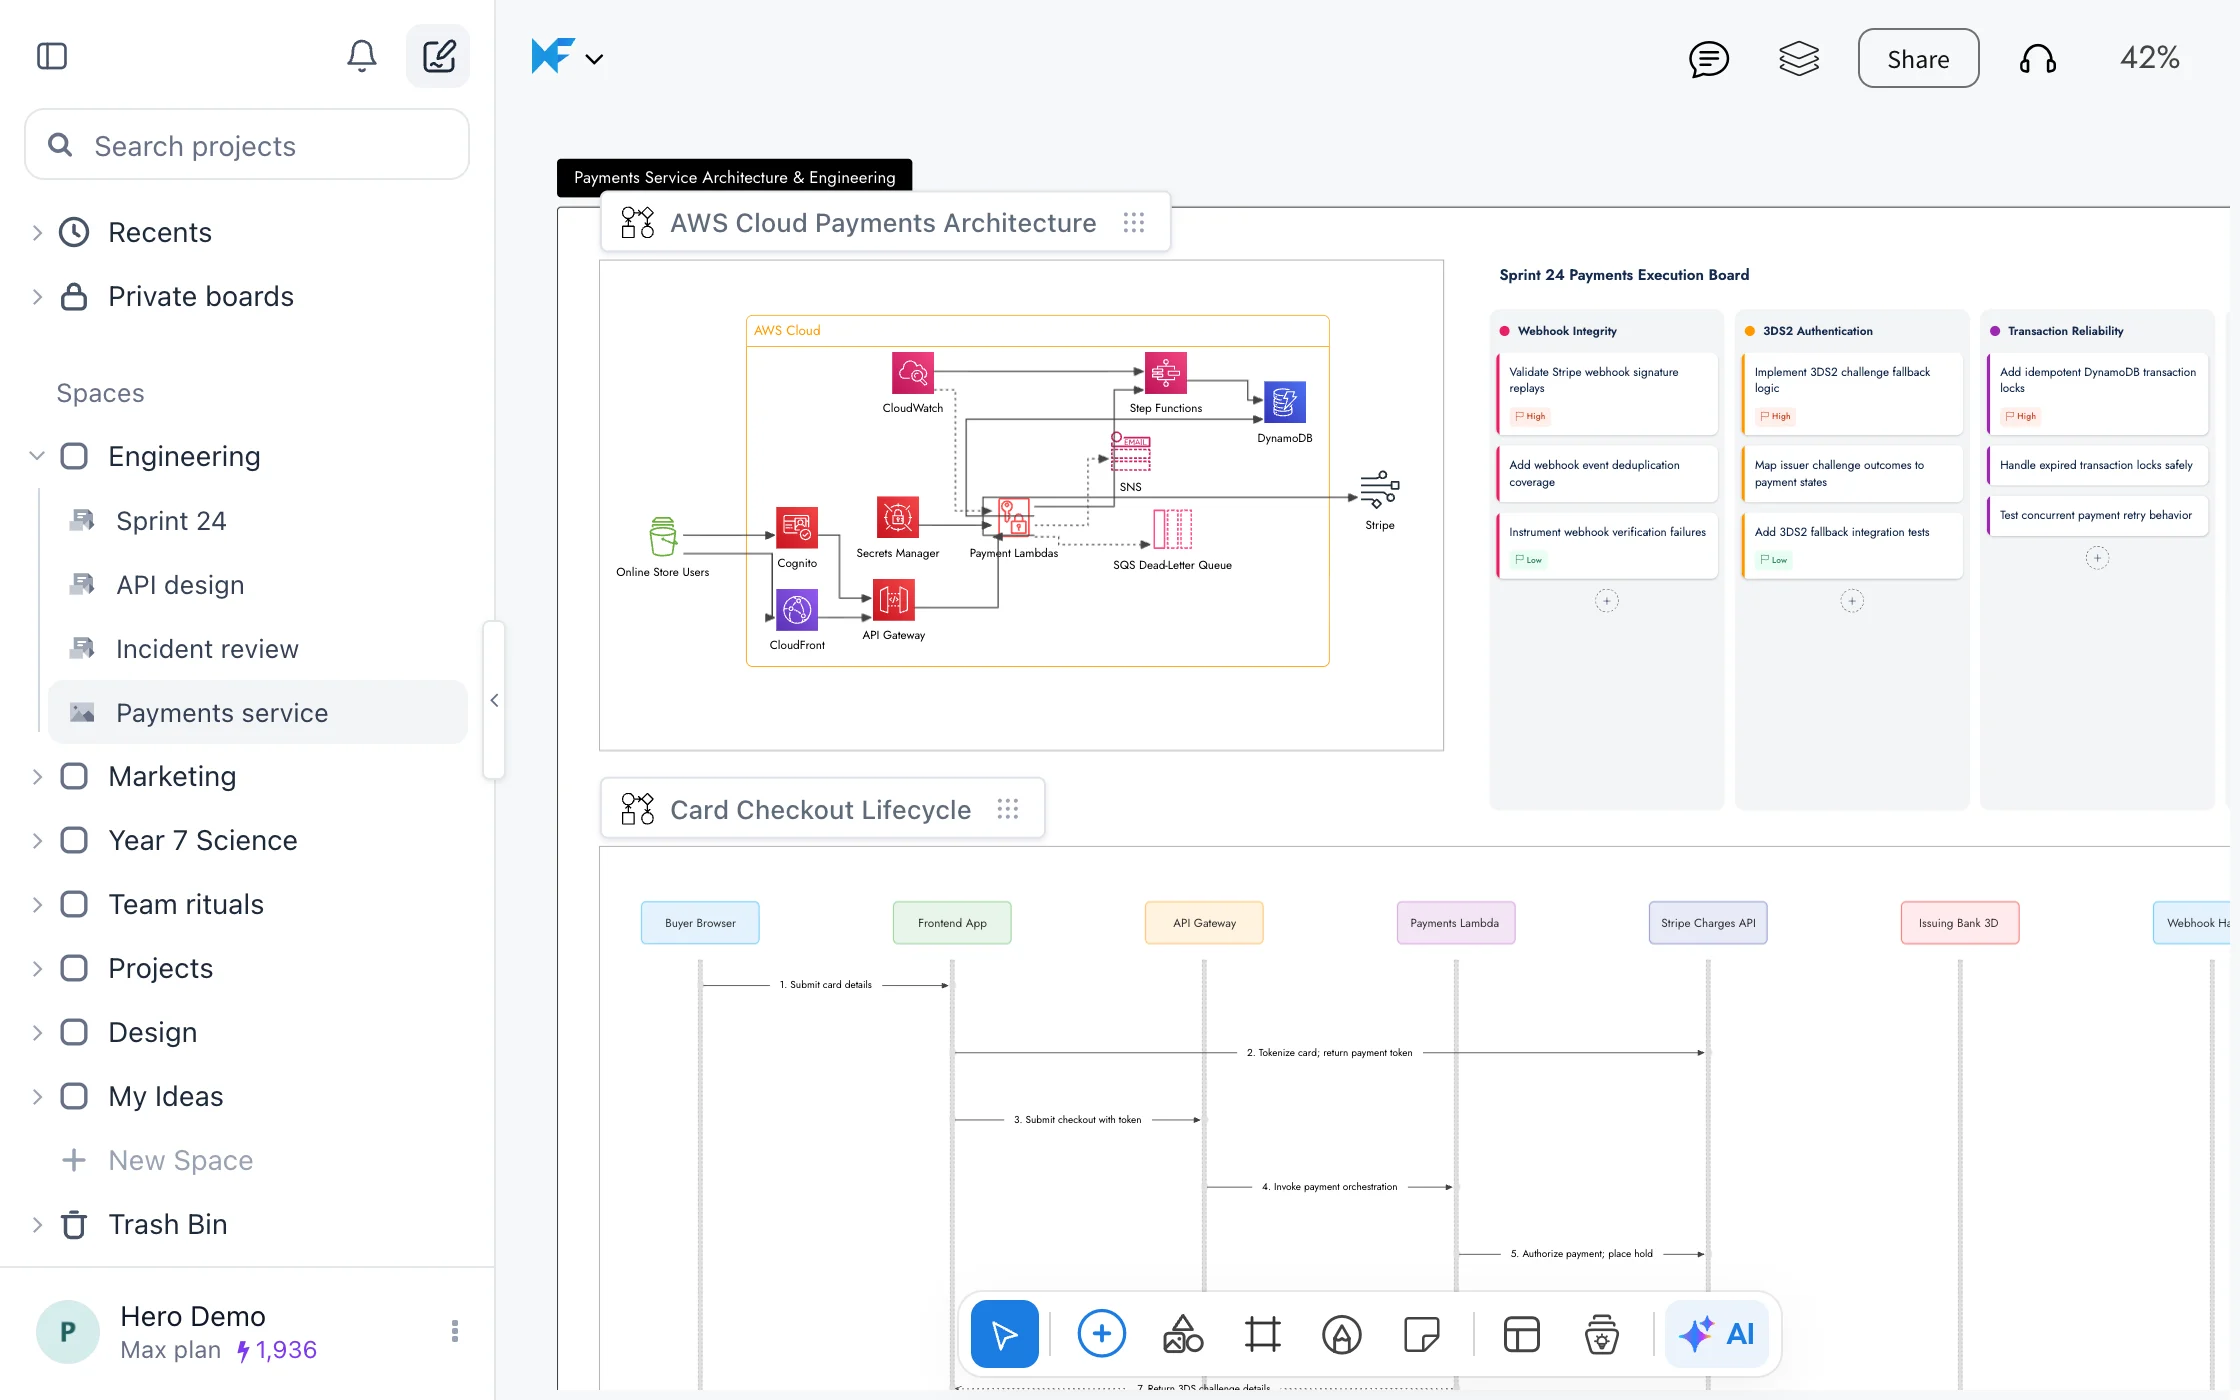Open the API design board

pos(258,584)
